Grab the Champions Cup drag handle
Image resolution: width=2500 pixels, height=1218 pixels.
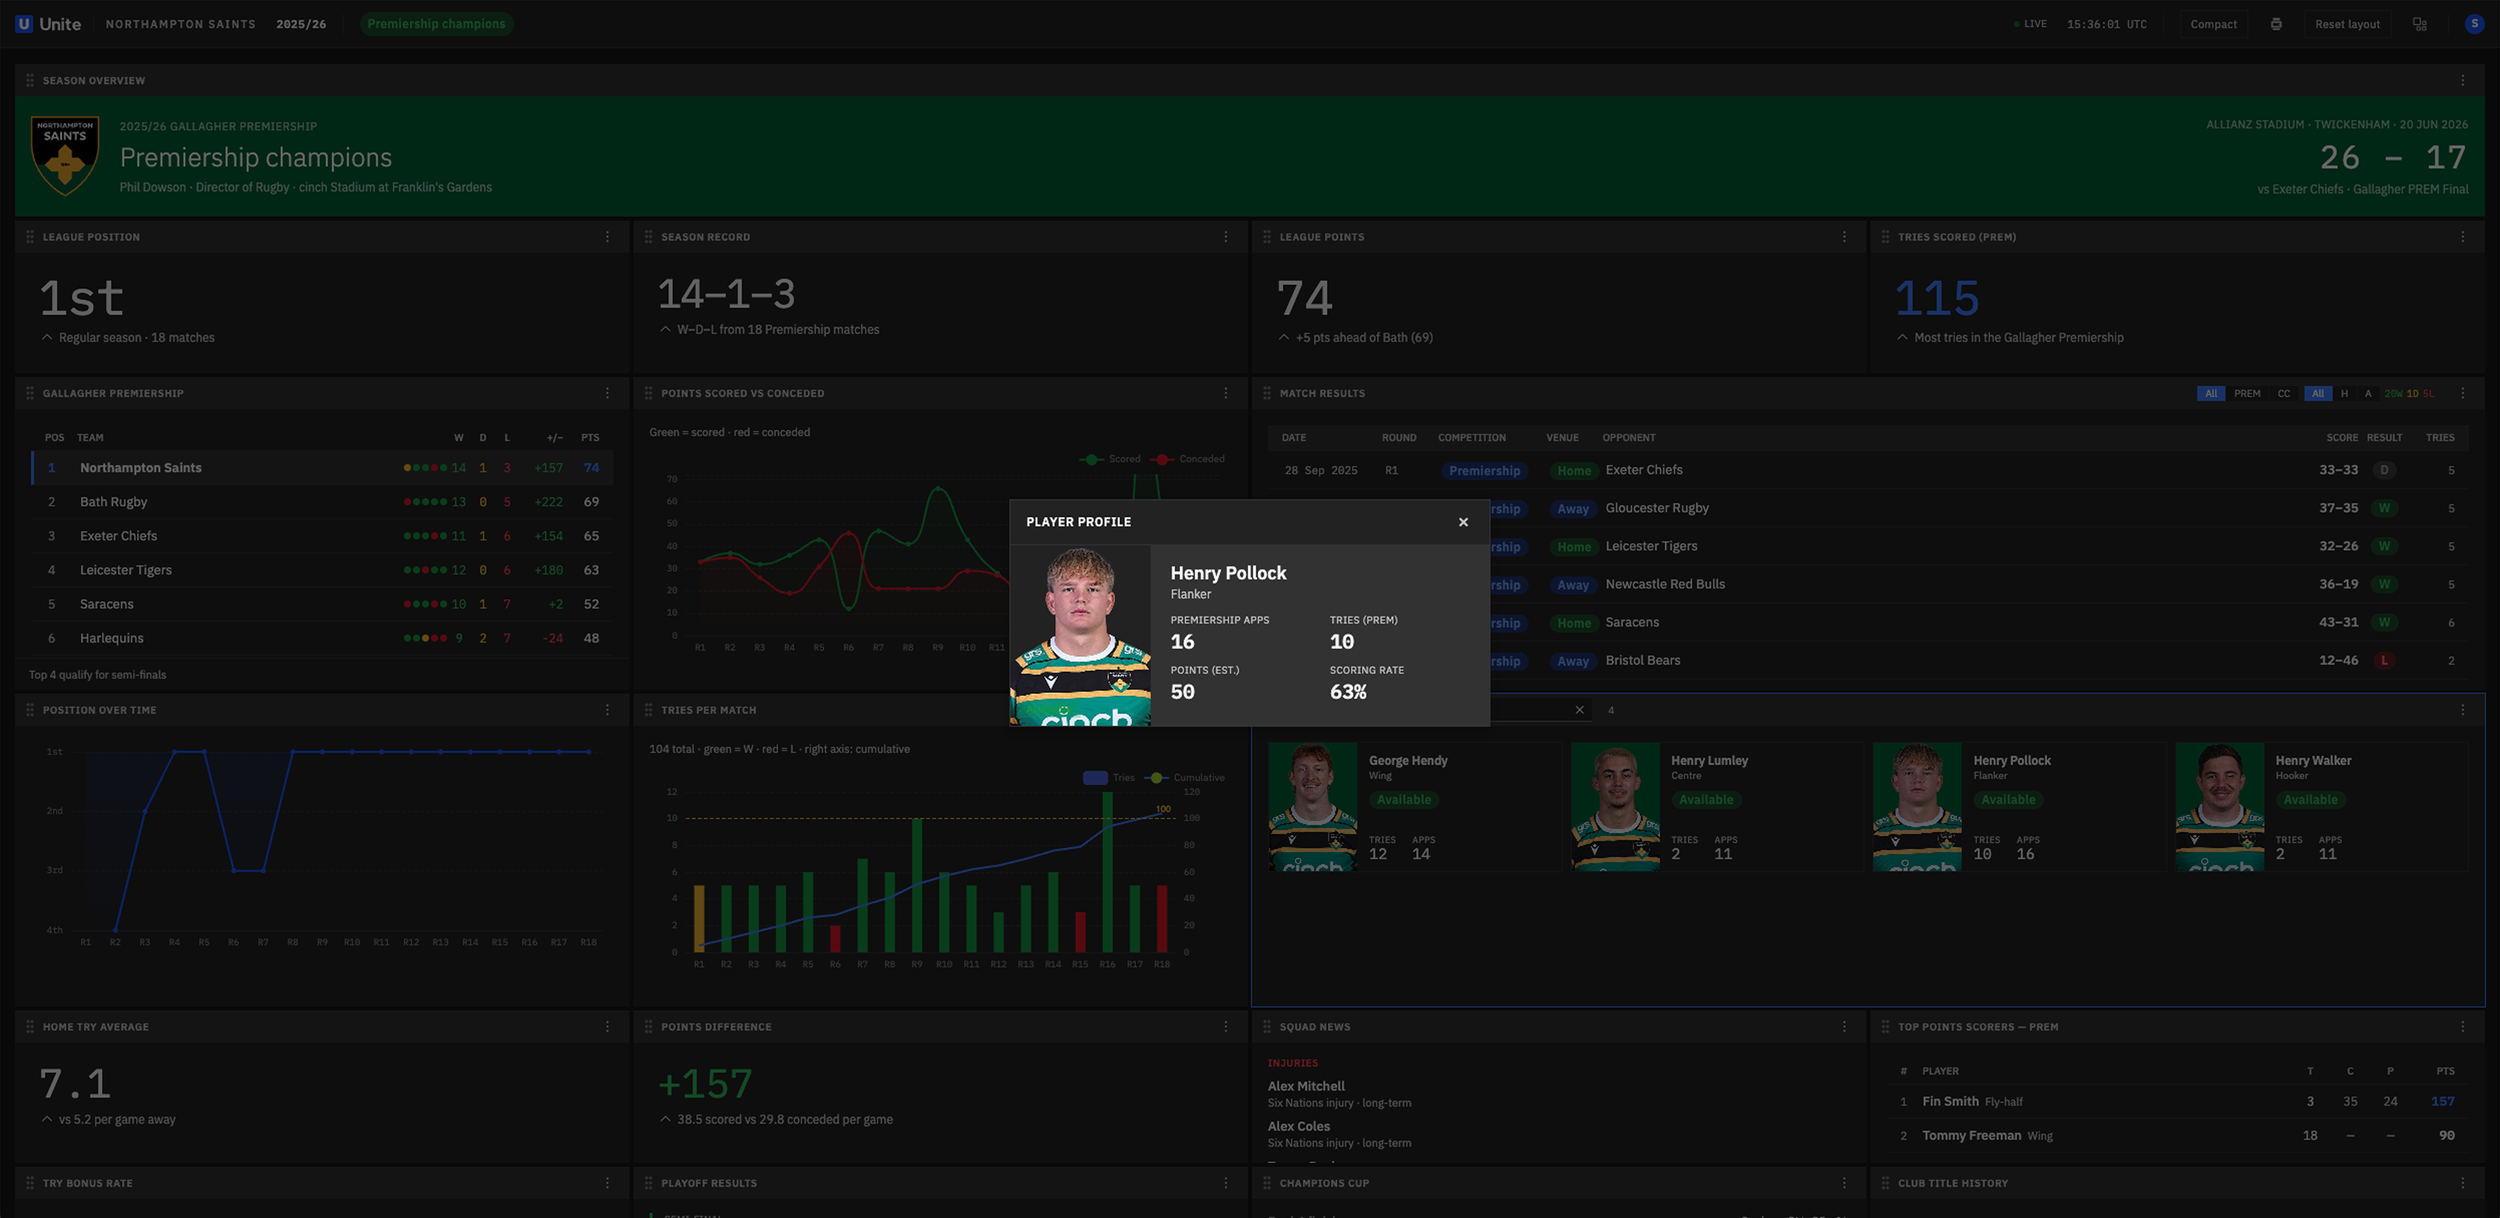coord(1267,1183)
